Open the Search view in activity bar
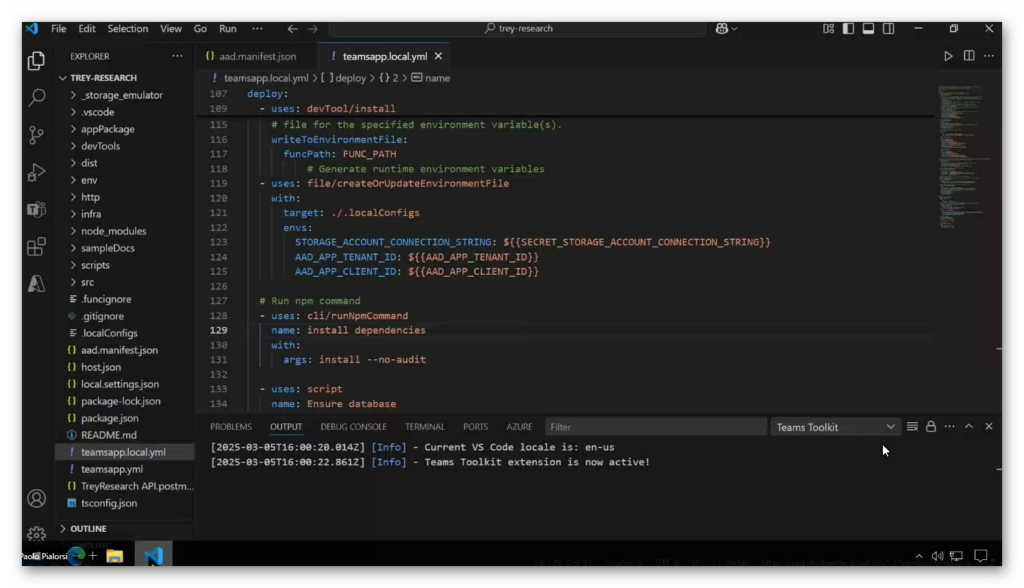The height and width of the screenshot is (588, 1024). click(x=37, y=98)
